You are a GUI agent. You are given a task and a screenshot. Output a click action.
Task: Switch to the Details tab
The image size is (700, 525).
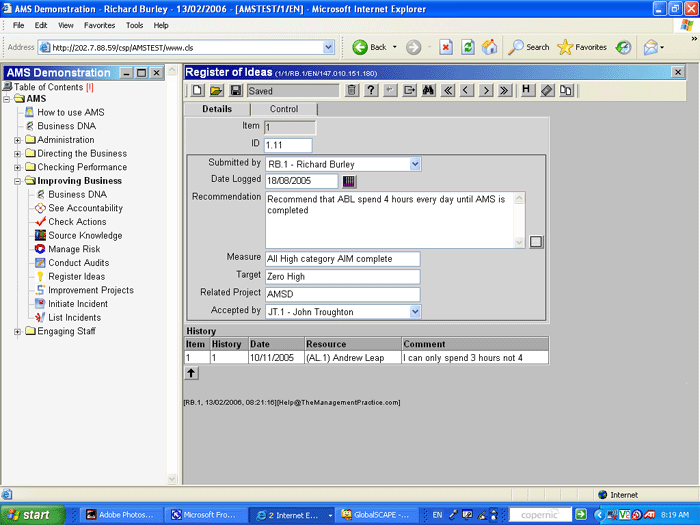pos(217,109)
